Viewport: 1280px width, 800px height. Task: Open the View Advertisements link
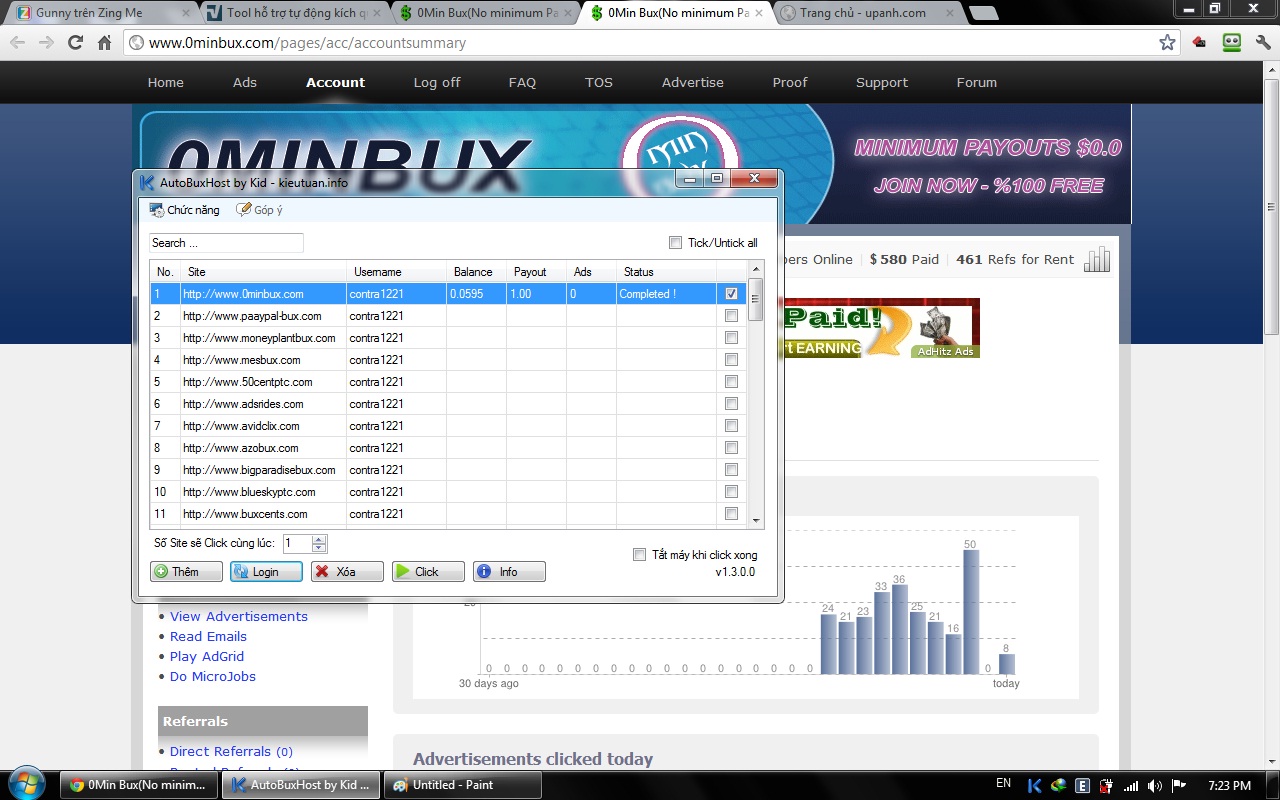point(239,617)
